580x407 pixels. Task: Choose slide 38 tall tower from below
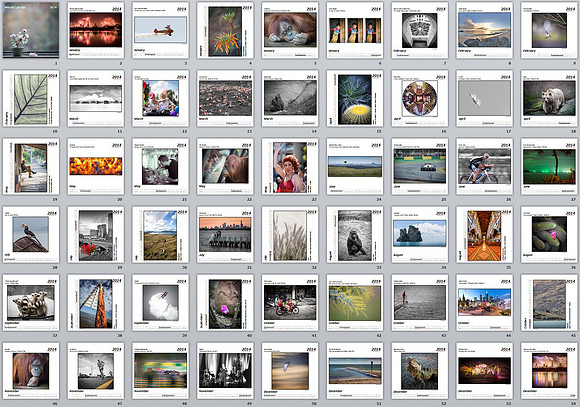(x=95, y=303)
